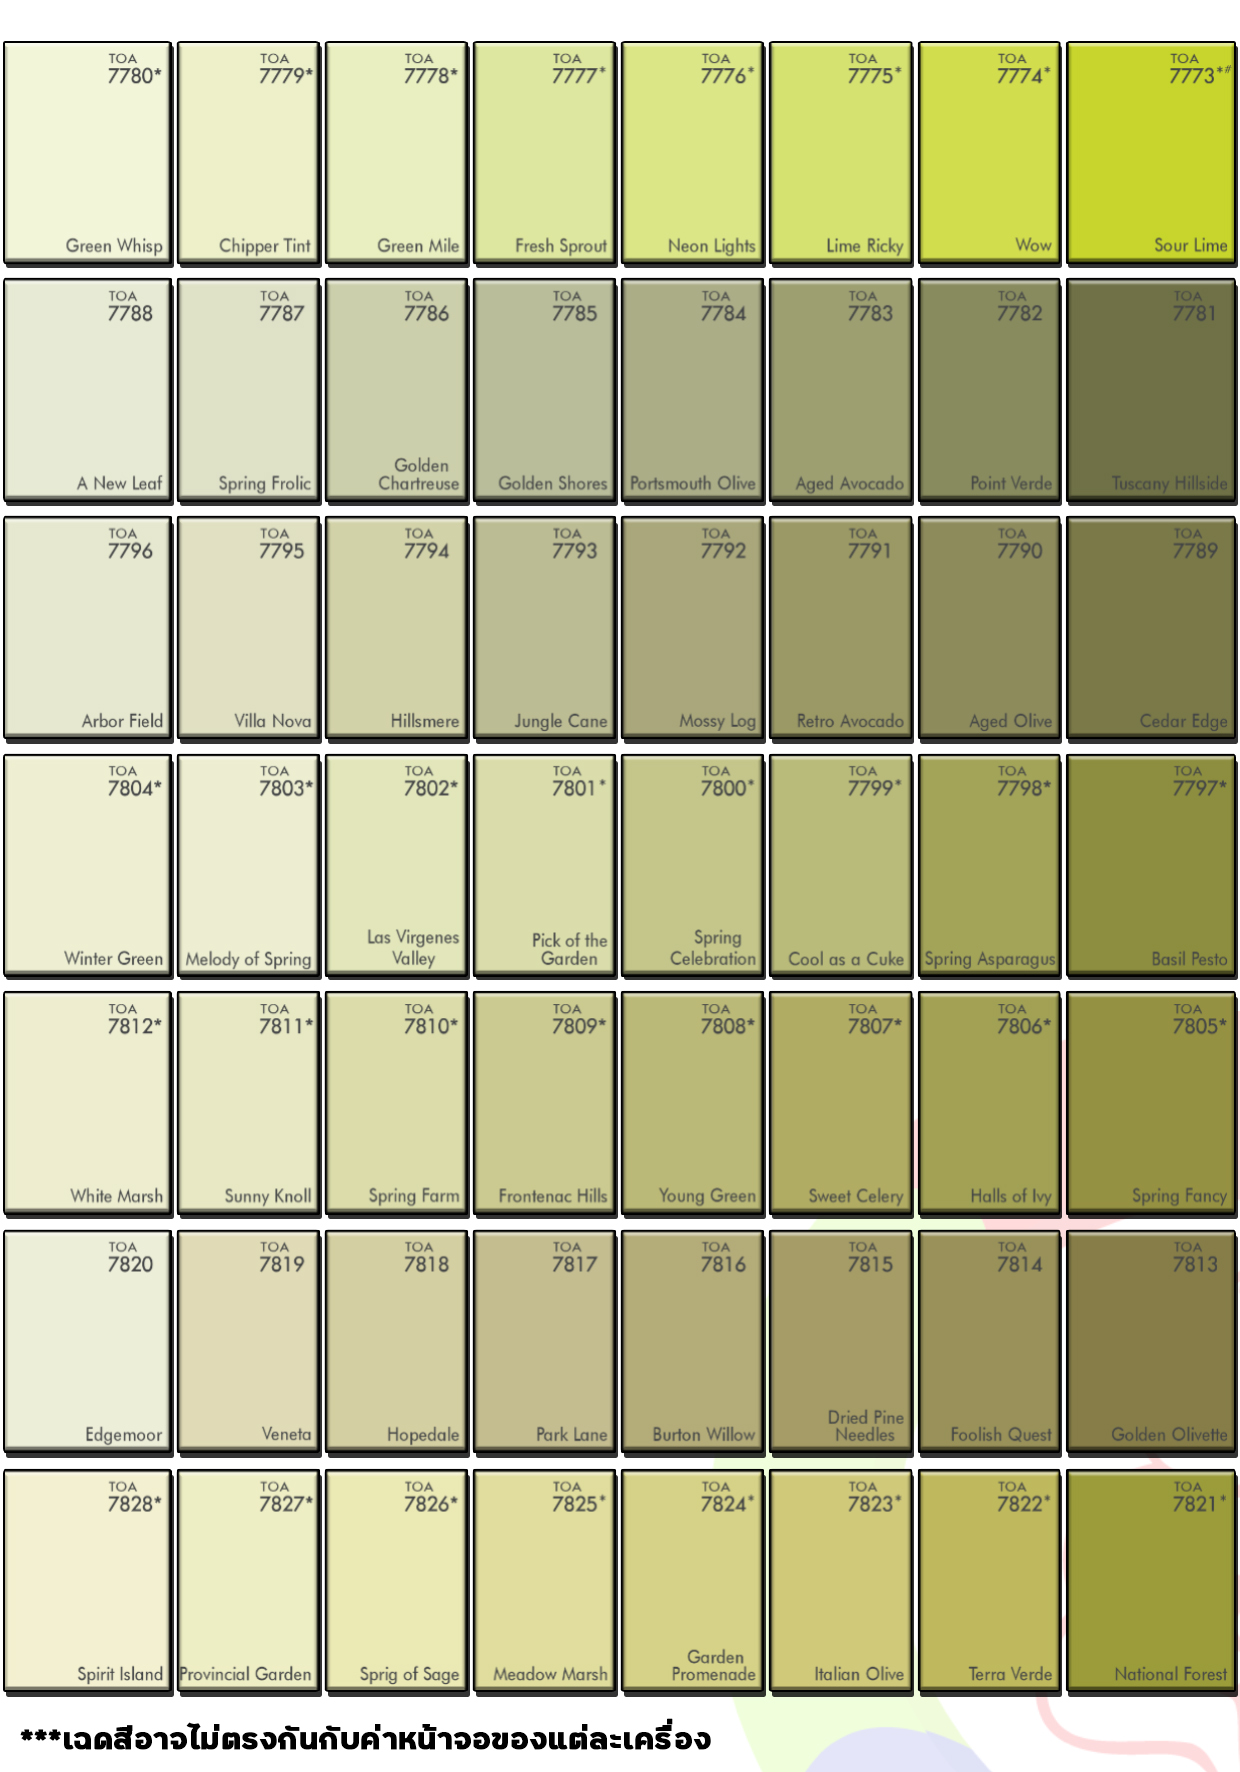Click the Italian Olive 7823 color
The image size is (1240, 1772).
[x=840, y=1581]
